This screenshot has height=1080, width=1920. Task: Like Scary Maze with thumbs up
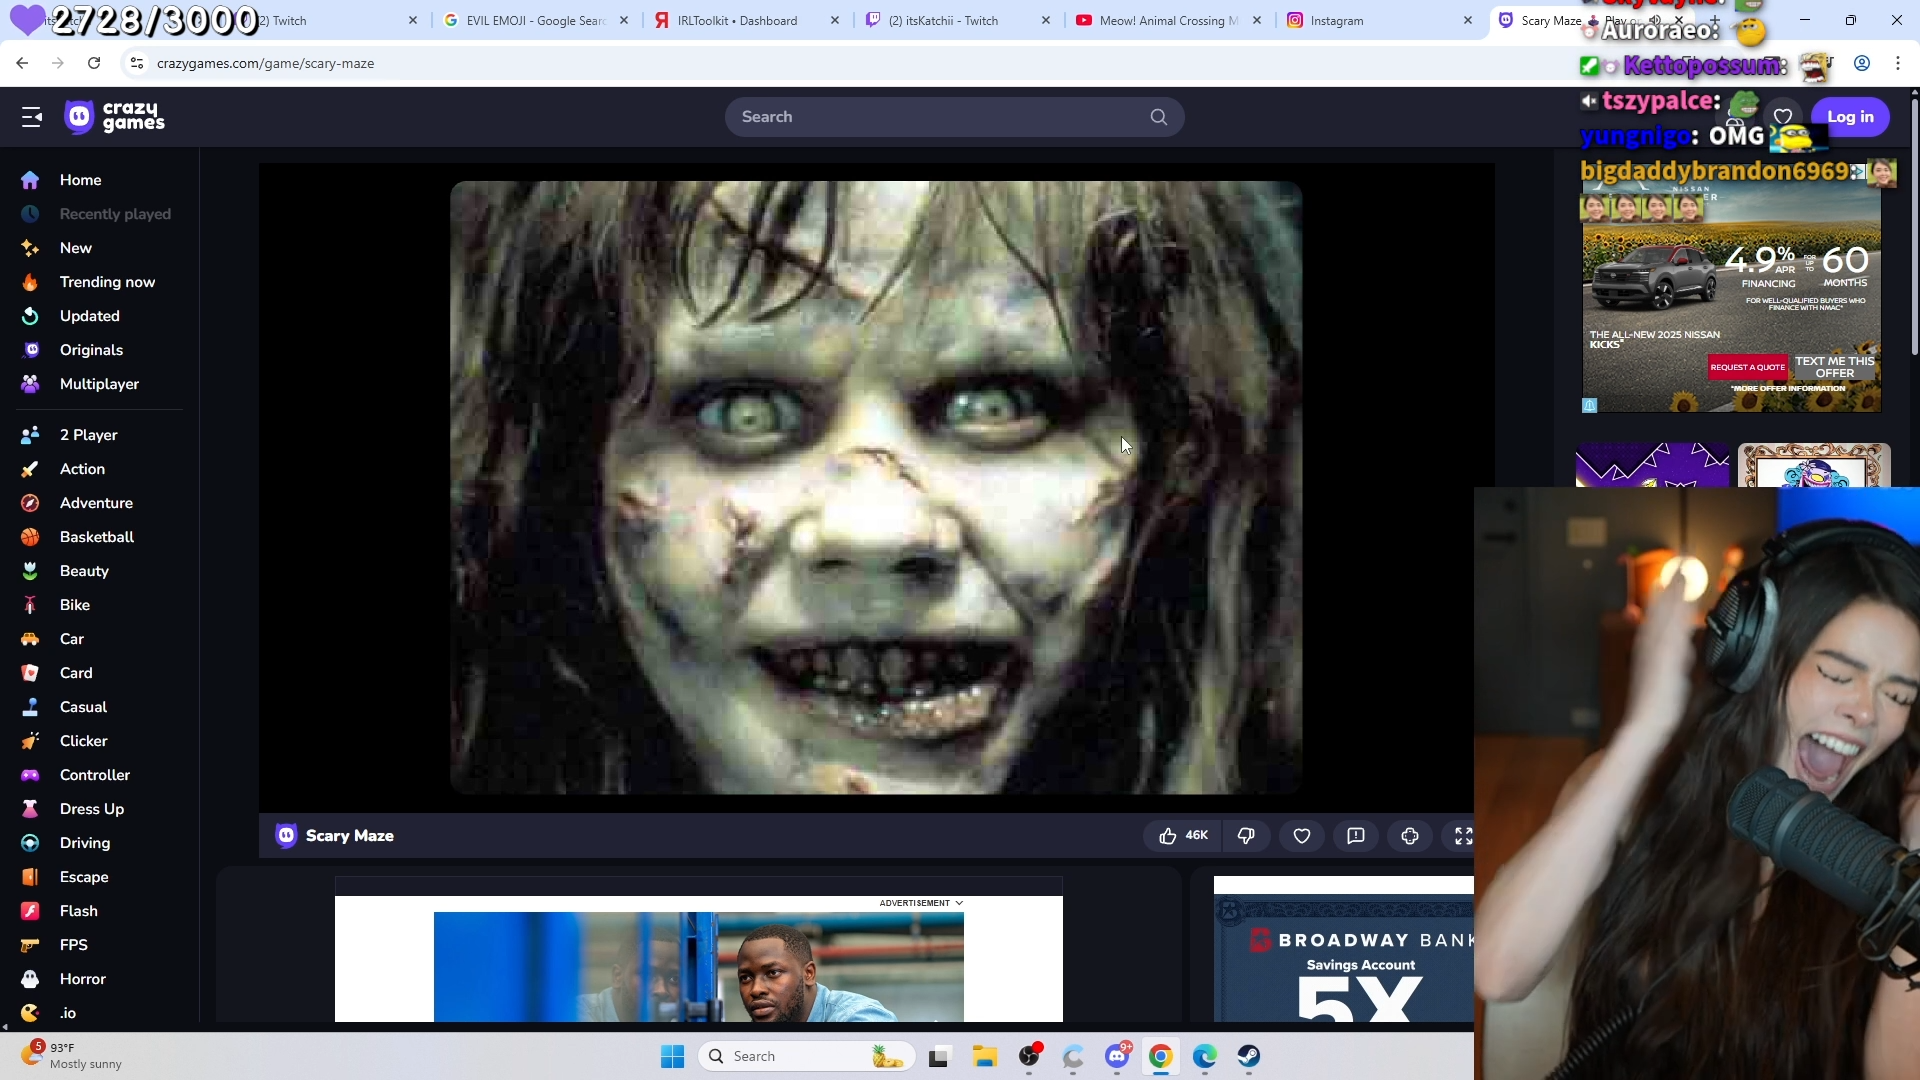[1182, 836]
